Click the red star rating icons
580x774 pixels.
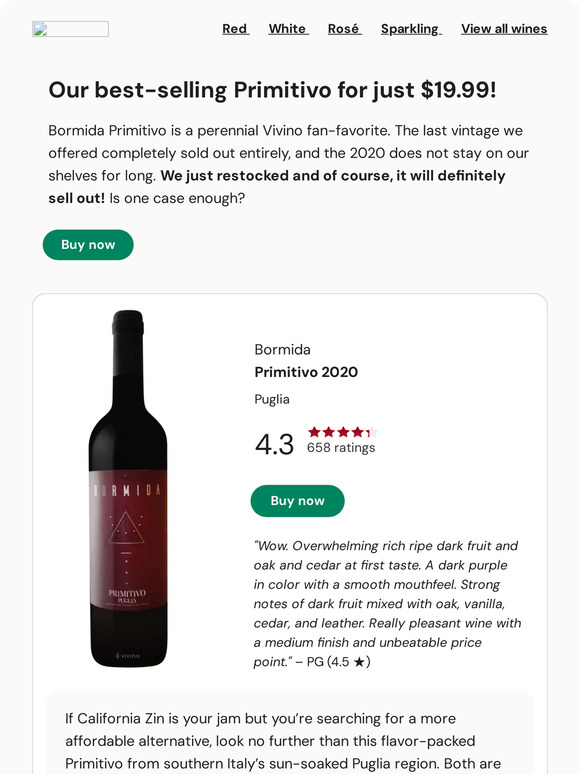[343, 432]
